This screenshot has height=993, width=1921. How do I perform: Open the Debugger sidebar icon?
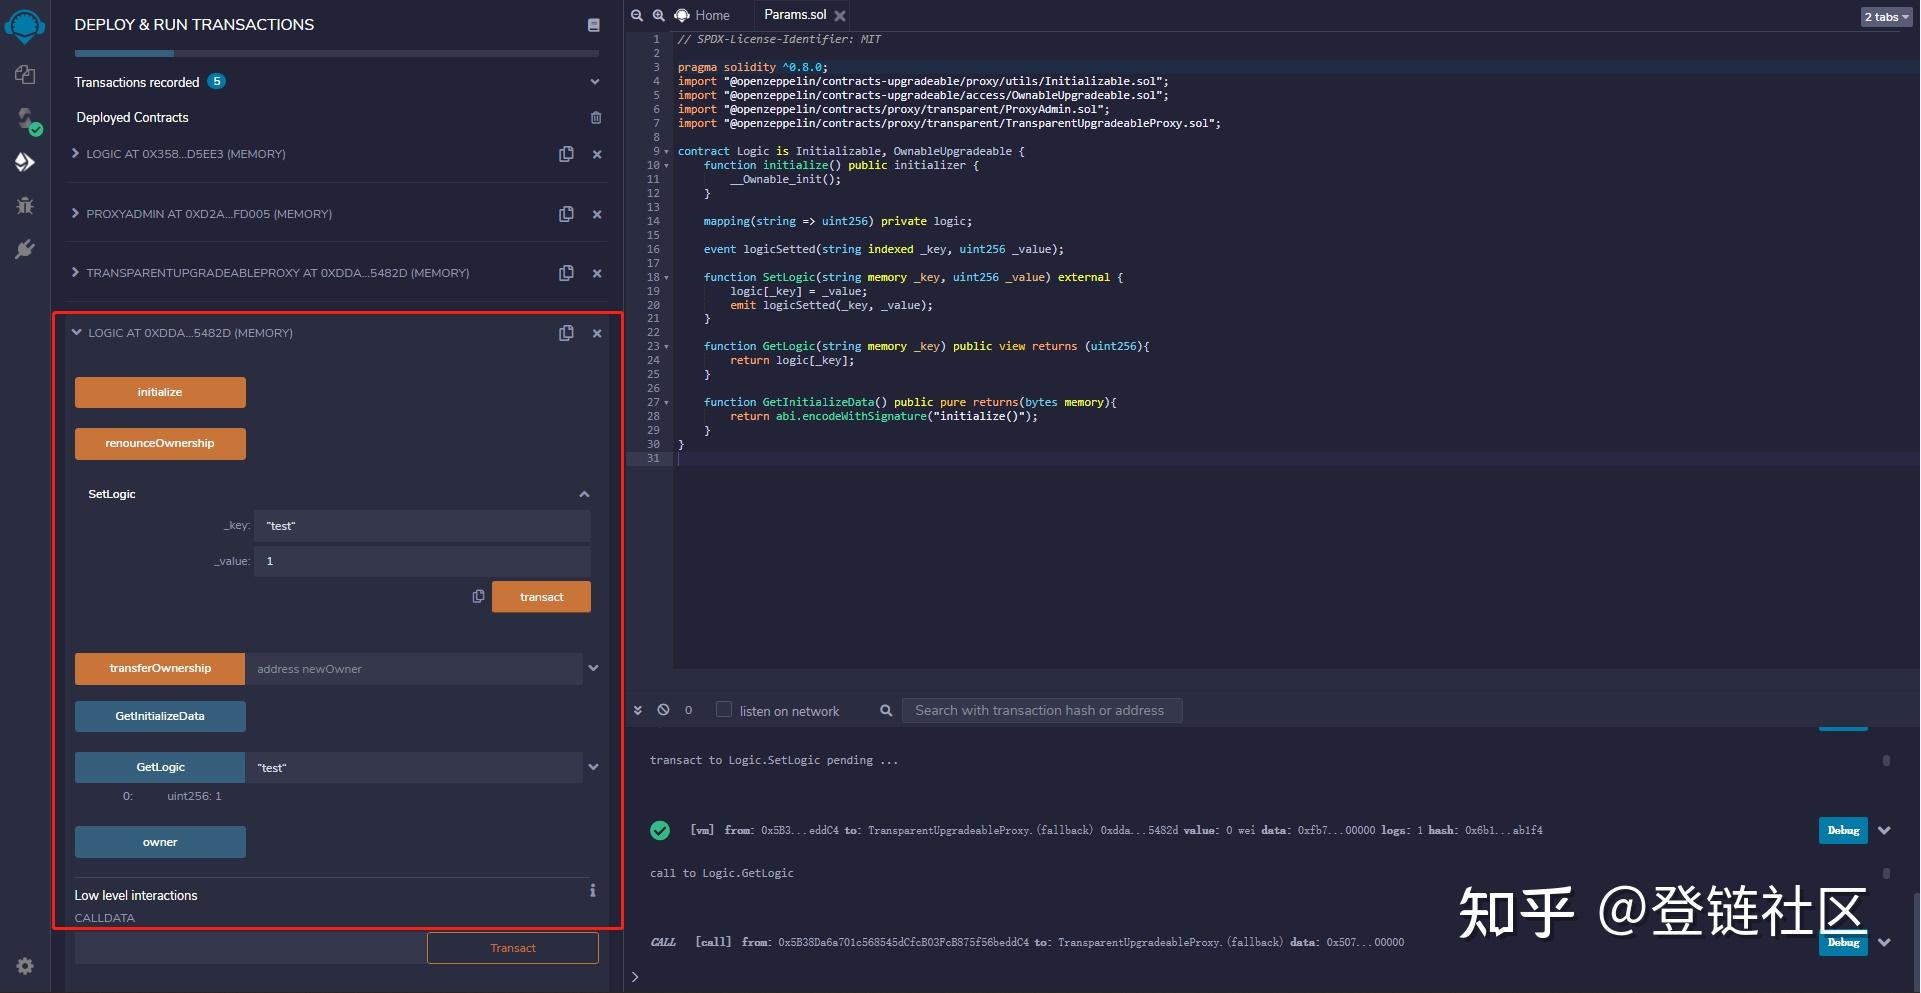[25, 205]
